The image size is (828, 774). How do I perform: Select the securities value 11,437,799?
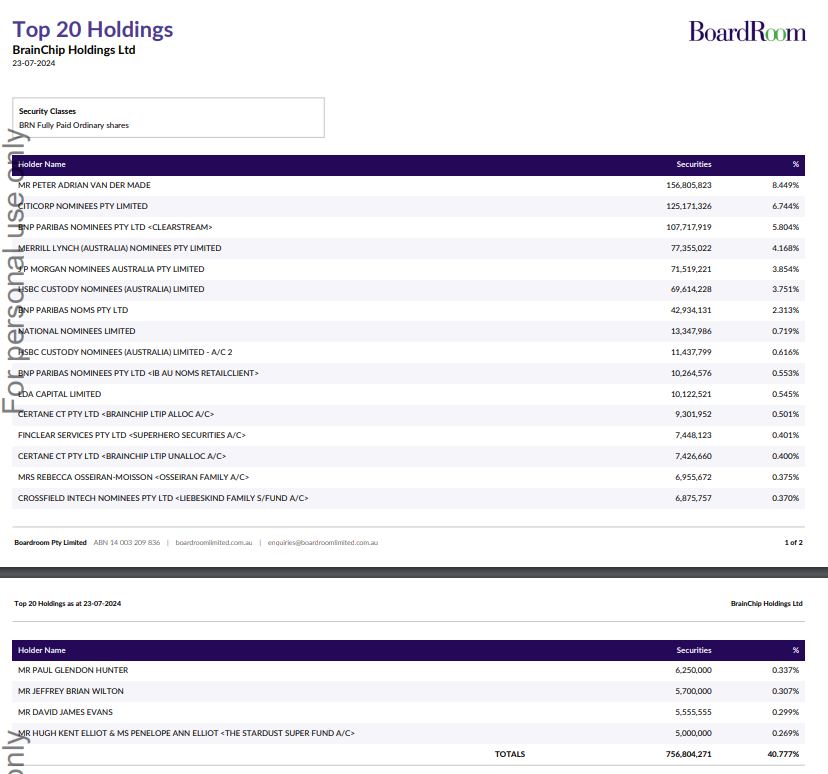point(691,352)
